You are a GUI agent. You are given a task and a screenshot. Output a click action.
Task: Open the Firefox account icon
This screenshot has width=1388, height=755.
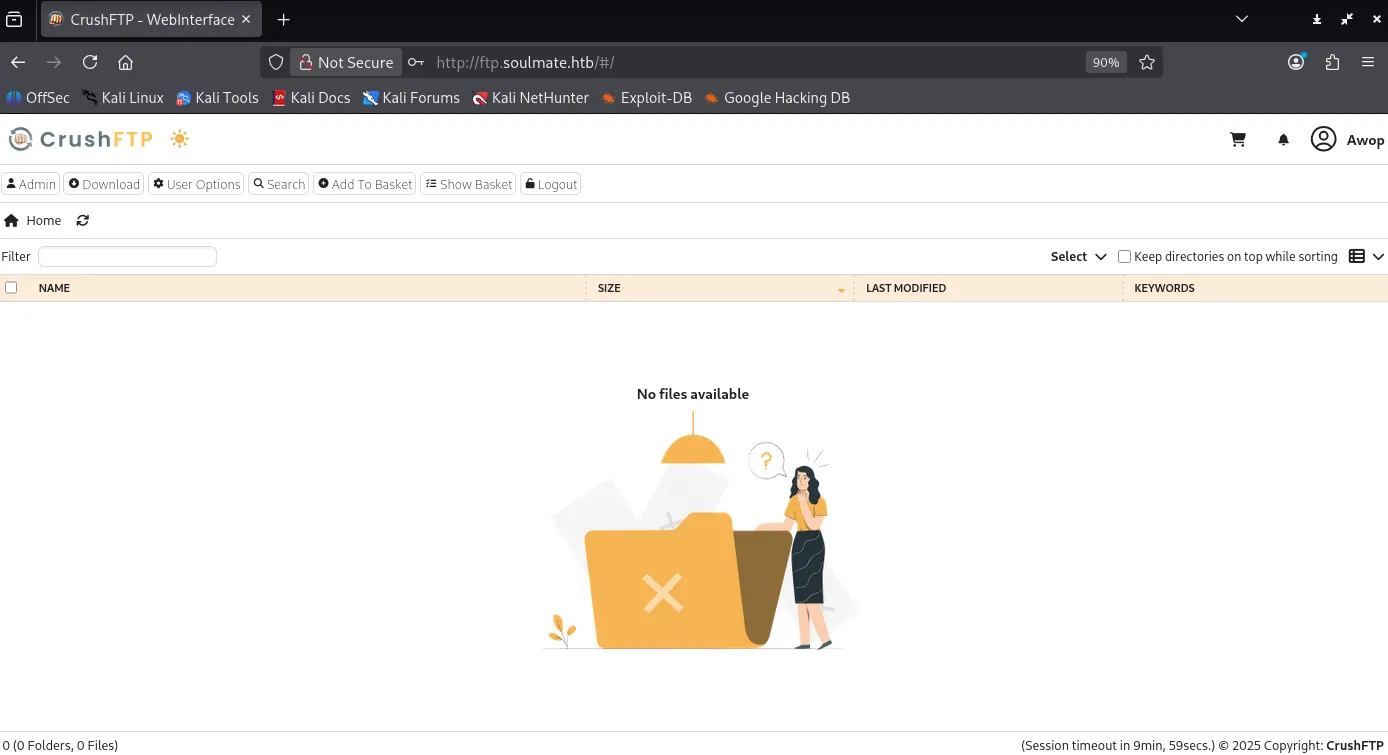pyautogui.click(x=1296, y=62)
